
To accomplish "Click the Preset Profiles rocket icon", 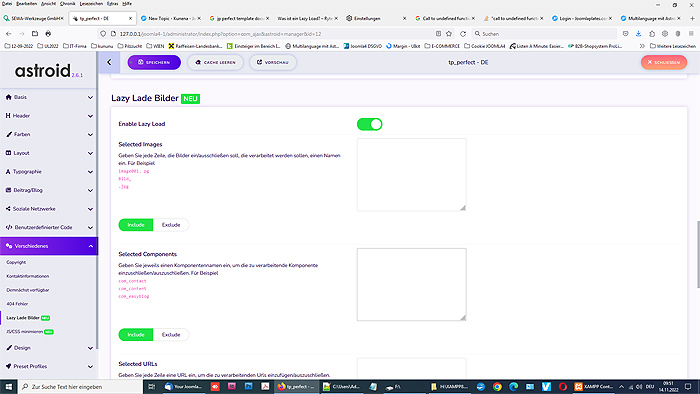I will [x=8, y=366].
